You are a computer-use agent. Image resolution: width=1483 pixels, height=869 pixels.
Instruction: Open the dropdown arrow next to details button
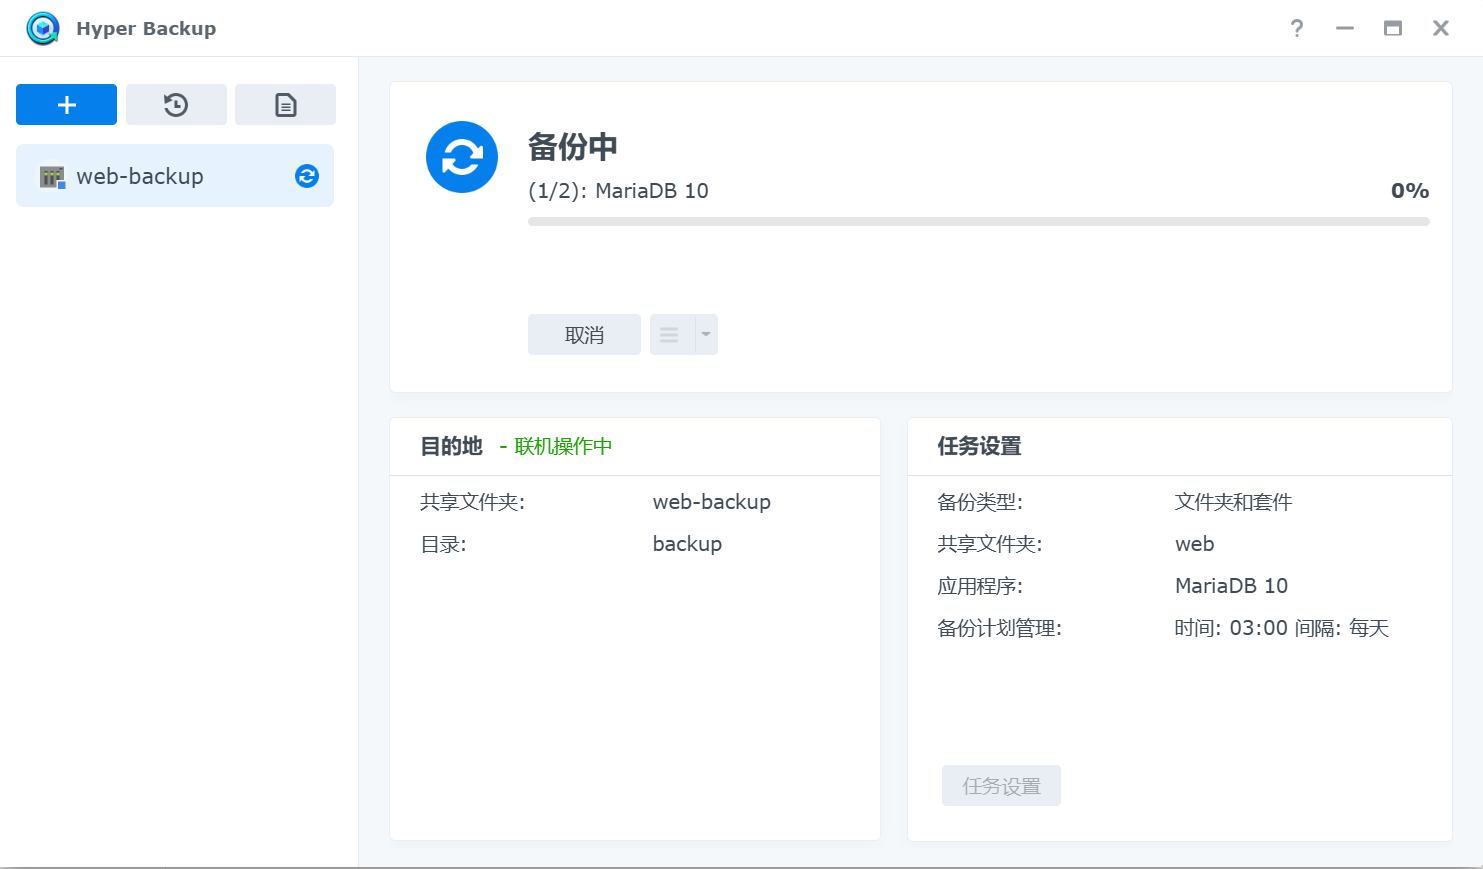pyautogui.click(x=706, y=334)
